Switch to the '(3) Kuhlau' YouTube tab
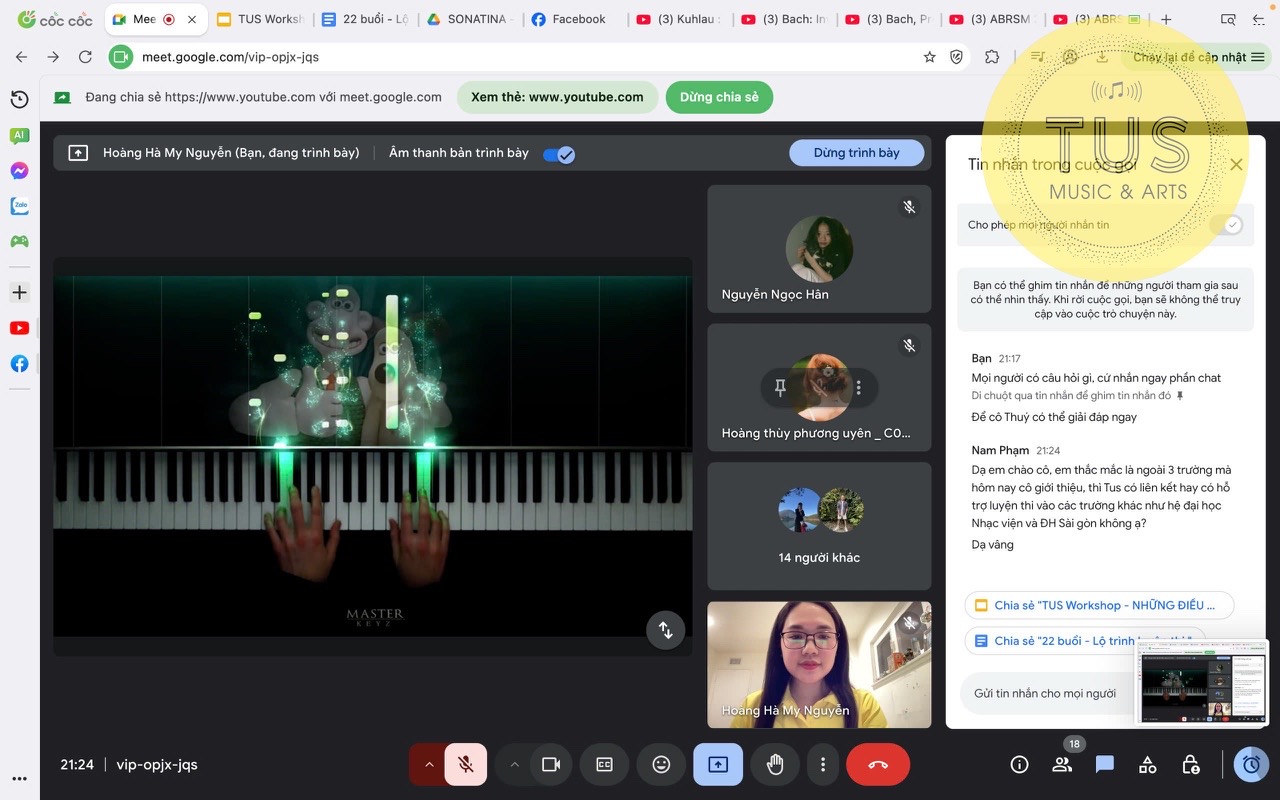Image resolution: width=1280 pixels, height=800 pixels. pyautogui.click(x=680, y=19)
